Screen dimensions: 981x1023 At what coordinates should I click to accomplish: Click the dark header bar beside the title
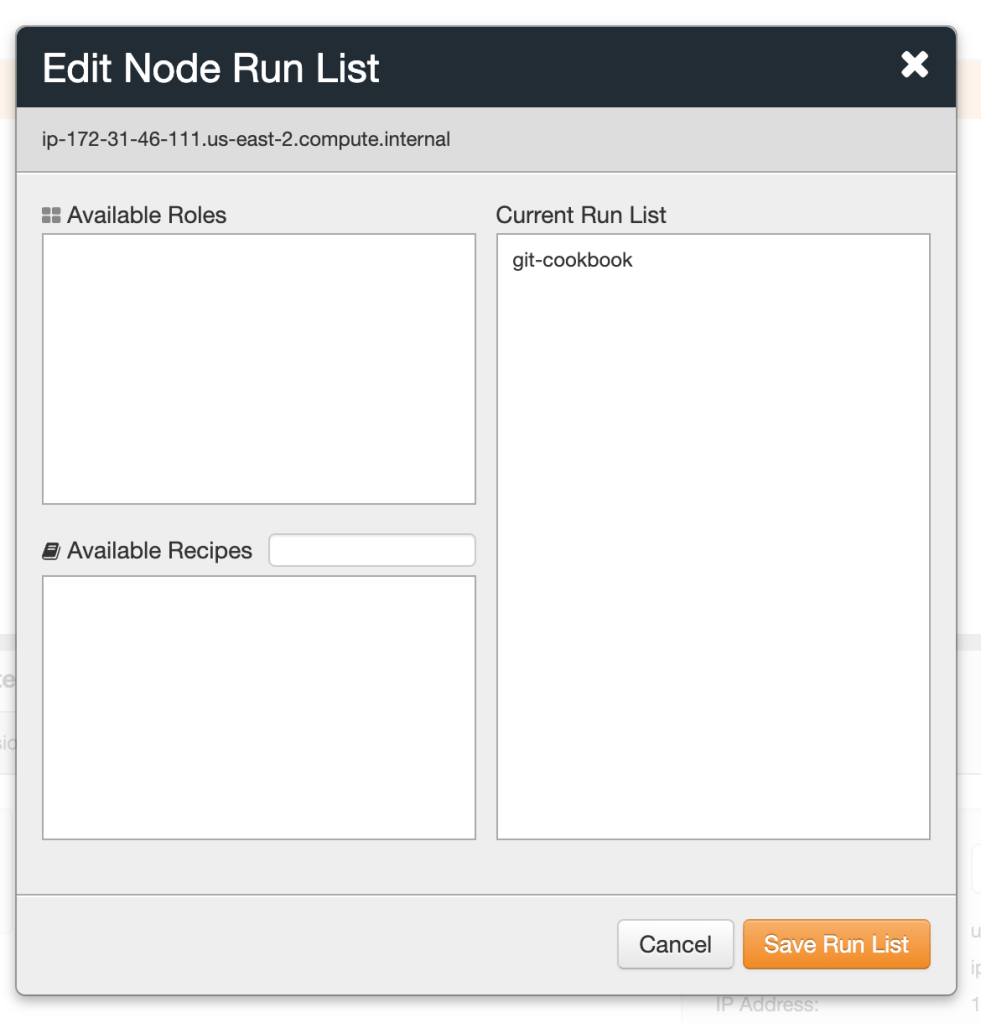click(640, 68)
